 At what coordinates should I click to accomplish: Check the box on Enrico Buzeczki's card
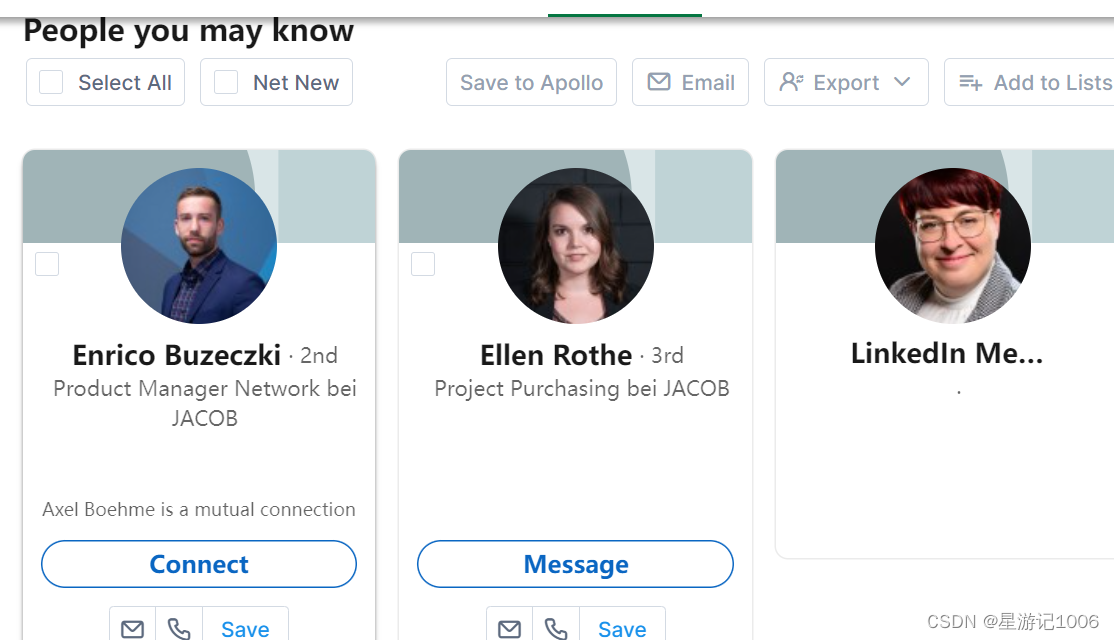tap(47, 264)
